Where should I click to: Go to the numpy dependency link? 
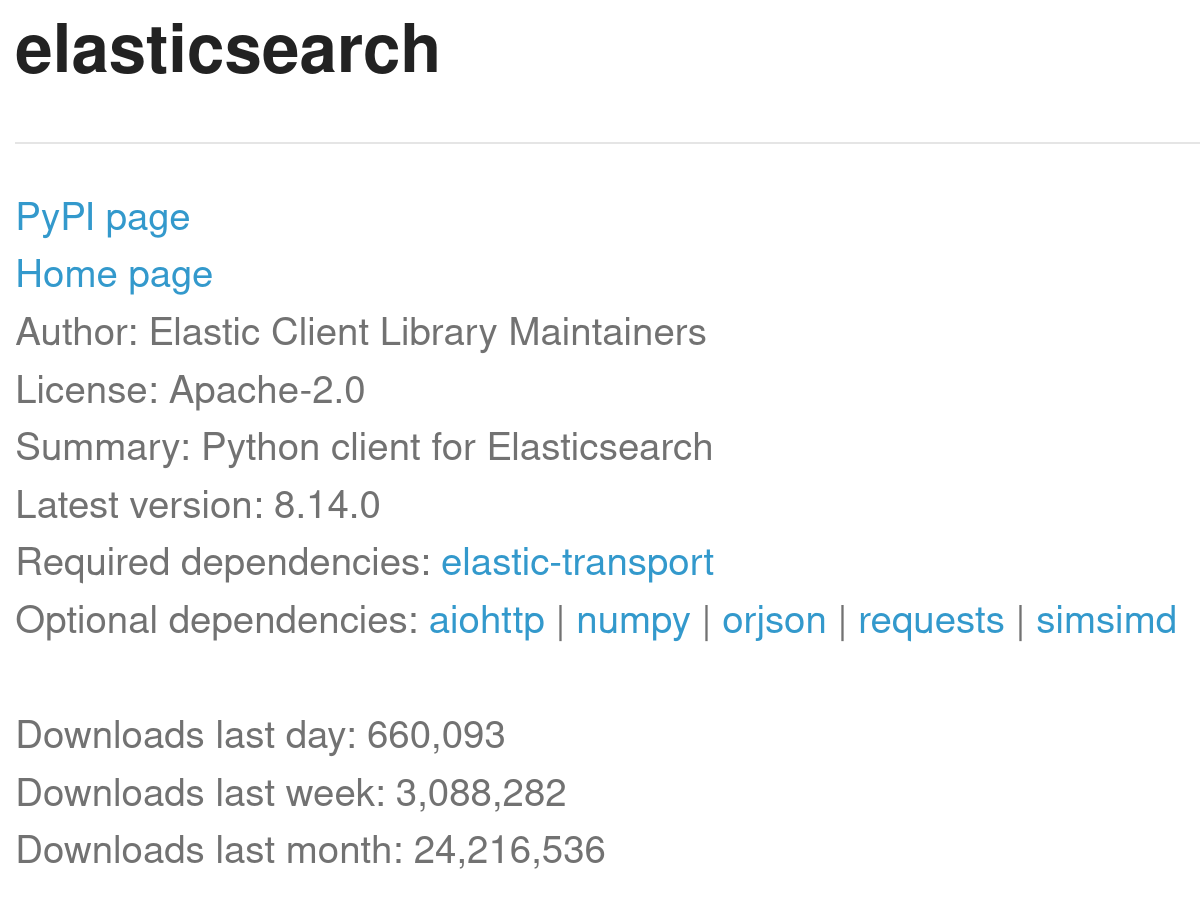633,621
